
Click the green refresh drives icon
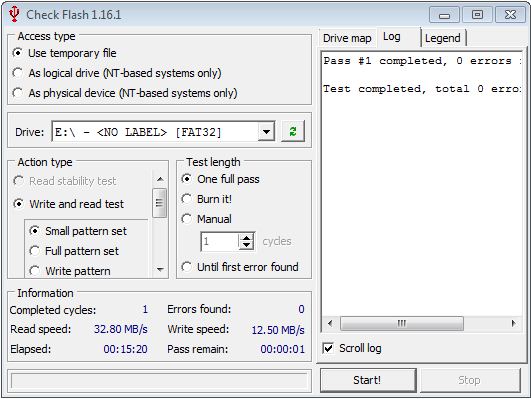point(293,131)
